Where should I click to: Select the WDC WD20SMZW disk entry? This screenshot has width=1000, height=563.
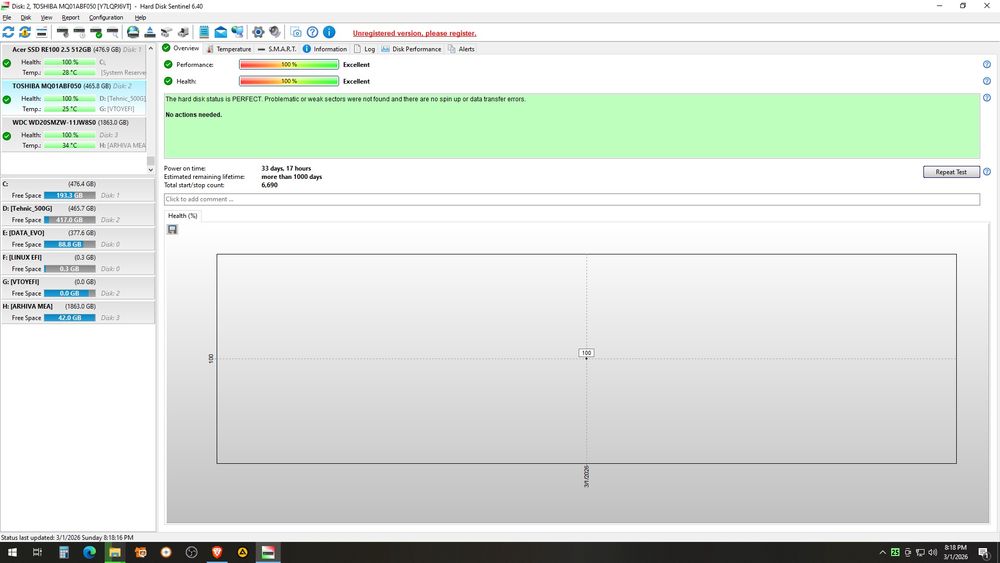(x=74, y=133)
